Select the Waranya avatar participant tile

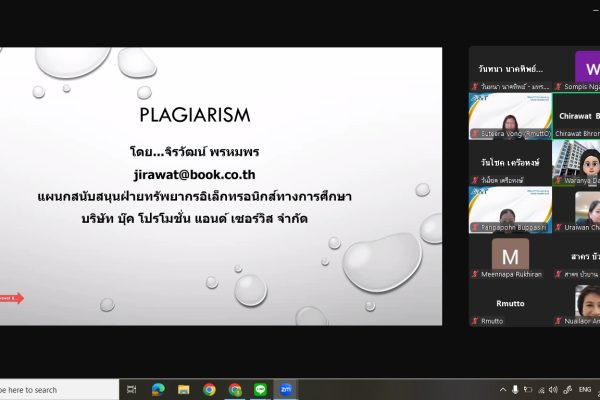pyautogui.click(x=576, y=163)
